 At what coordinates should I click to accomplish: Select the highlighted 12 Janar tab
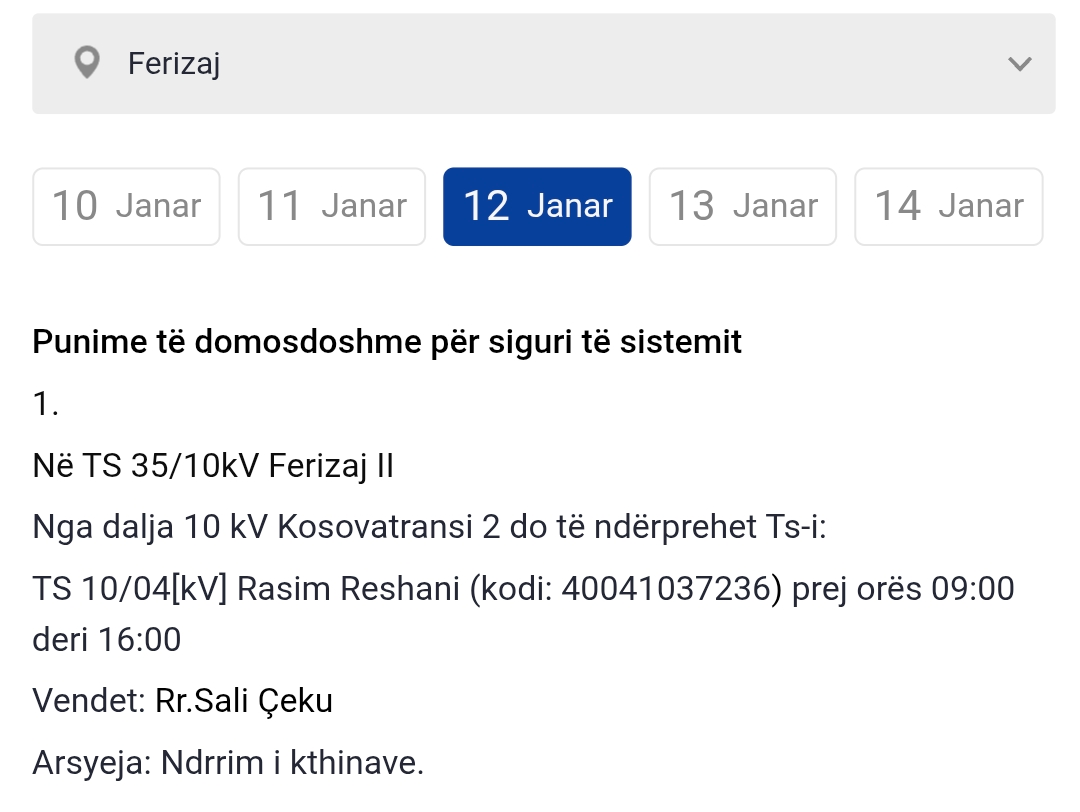(537, 206)
